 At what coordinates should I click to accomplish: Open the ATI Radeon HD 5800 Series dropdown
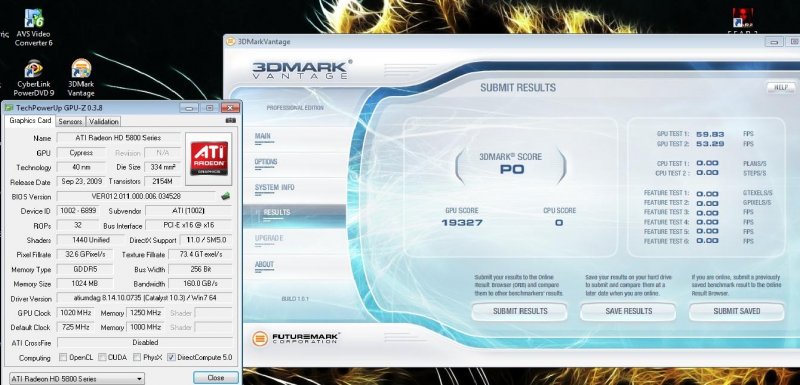[77, 379]
